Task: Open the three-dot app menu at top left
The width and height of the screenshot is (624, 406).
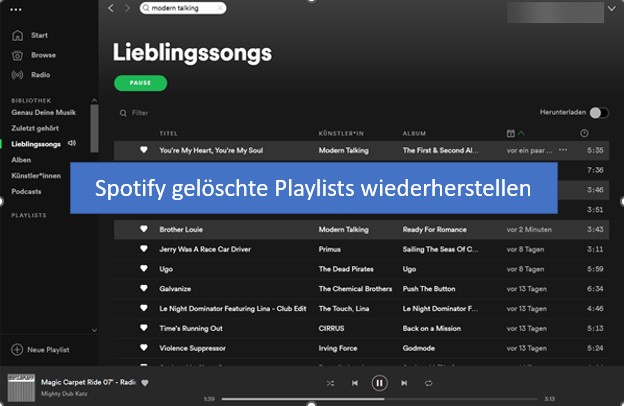Action: click(x=16, y=8)
